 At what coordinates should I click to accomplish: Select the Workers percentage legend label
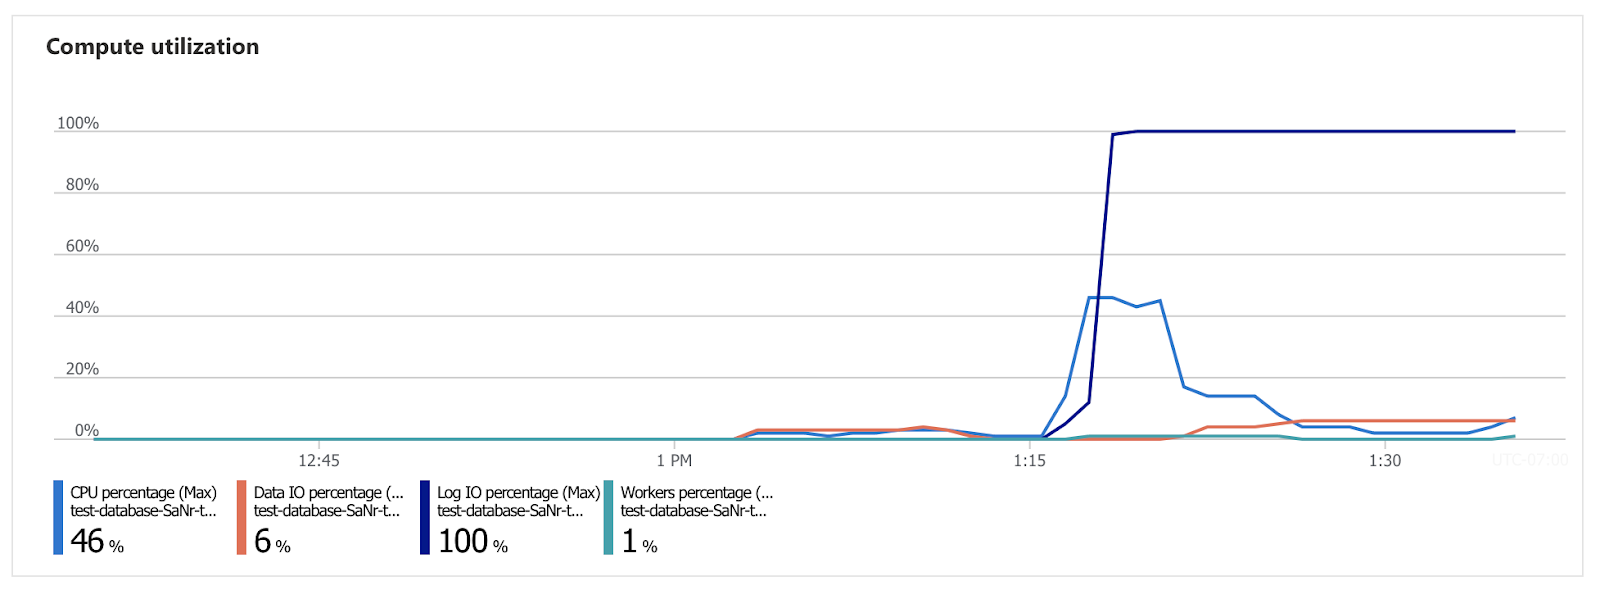[x=696, y=493]
